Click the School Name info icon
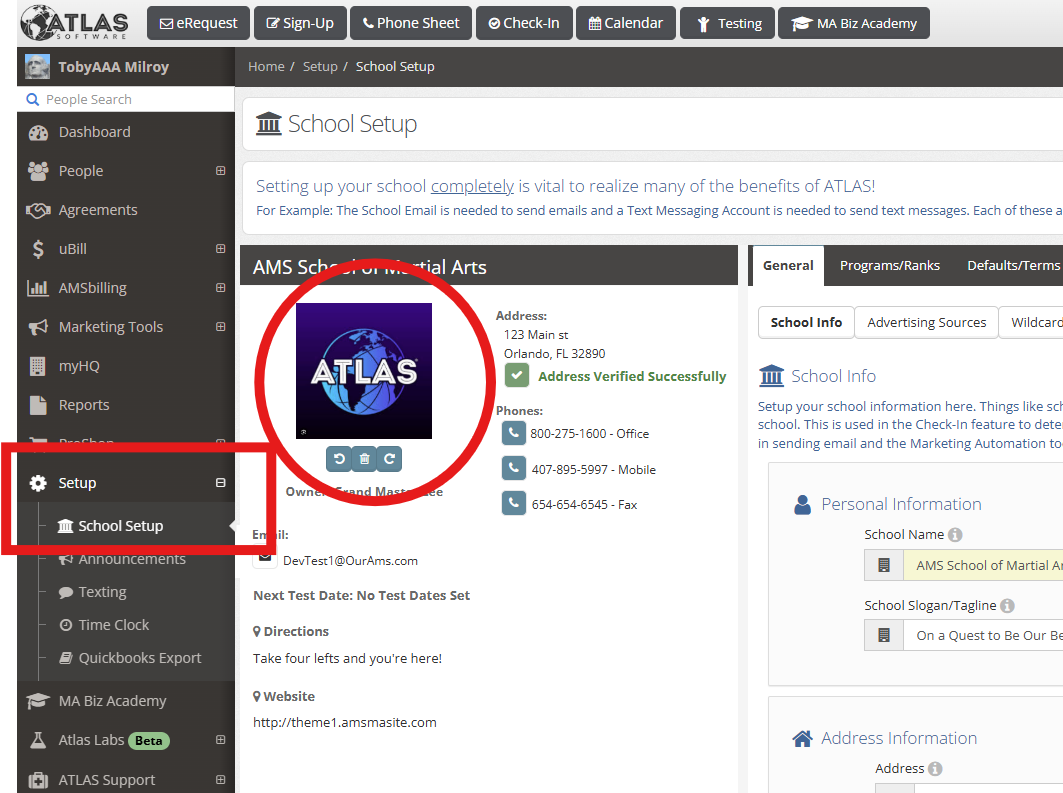 pyautogui.click(x=955, y=535)
